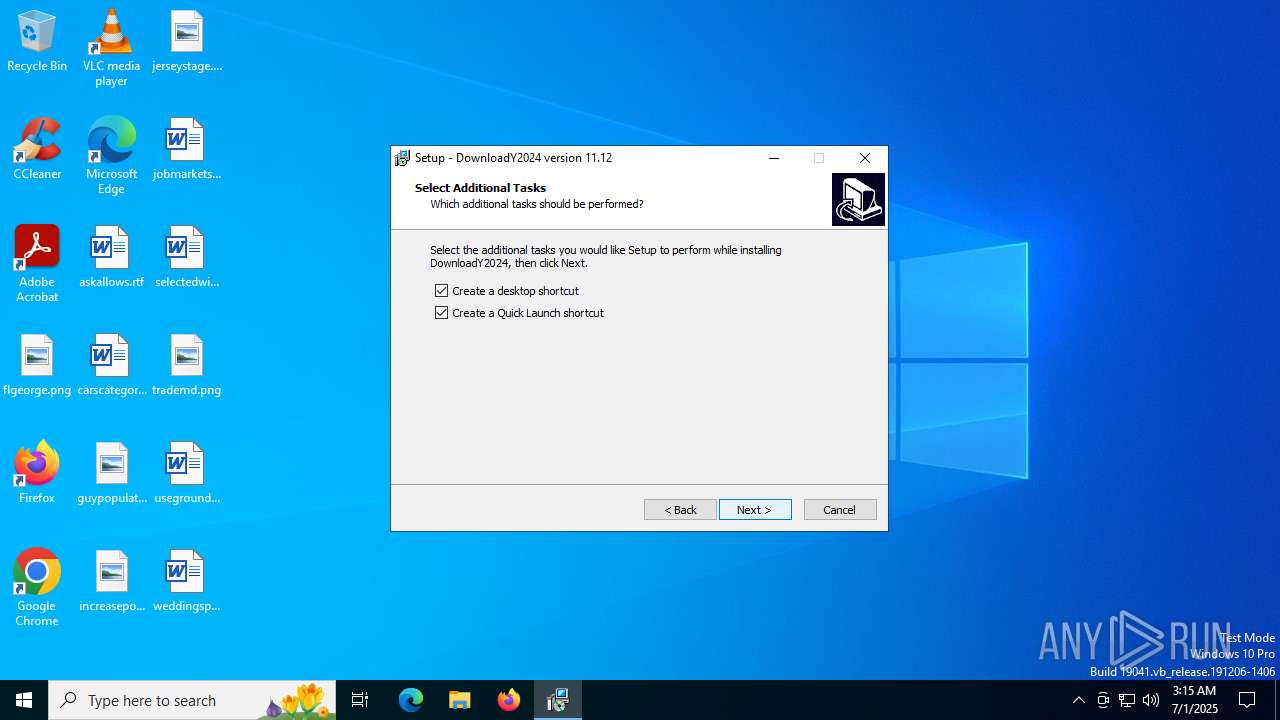Select the Recycle Bin desktop icon

click(37, 42)
